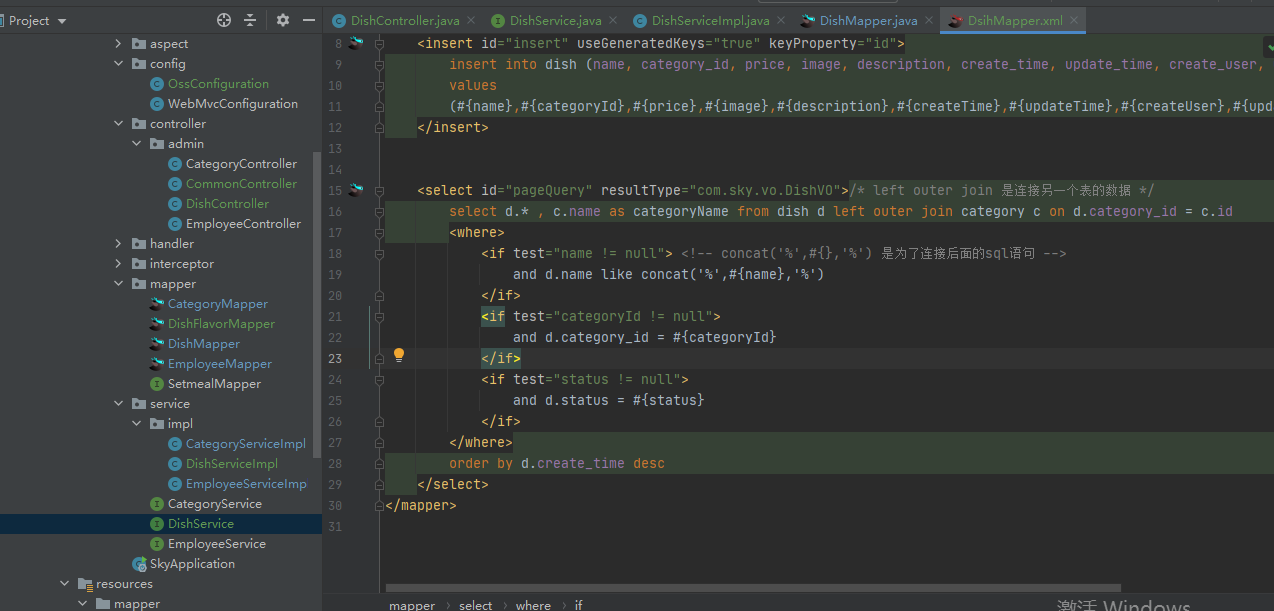
Task: Close the DishController.java tab
Action: (x=471, y=20)
